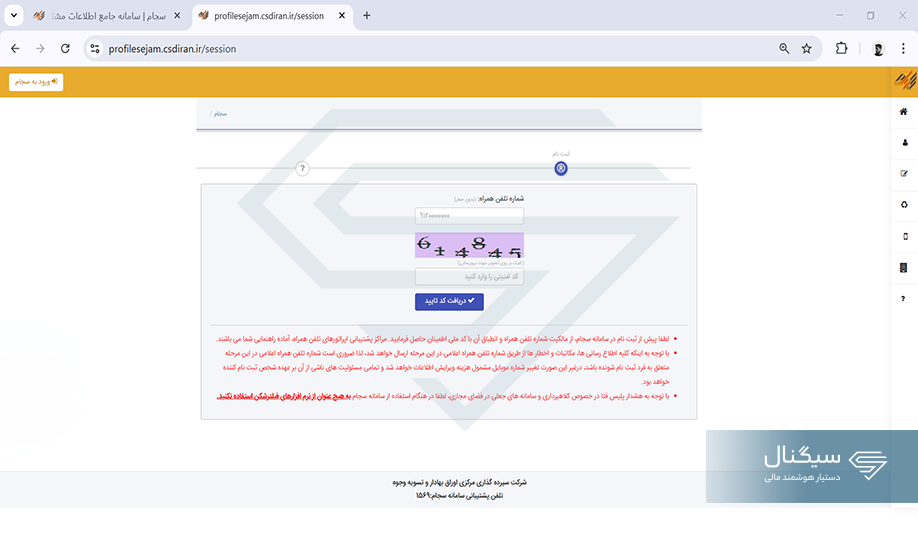The image size is (918, 541).
Task: Open the user profile icon in sidebar
Action: click(x=904, y=143)
